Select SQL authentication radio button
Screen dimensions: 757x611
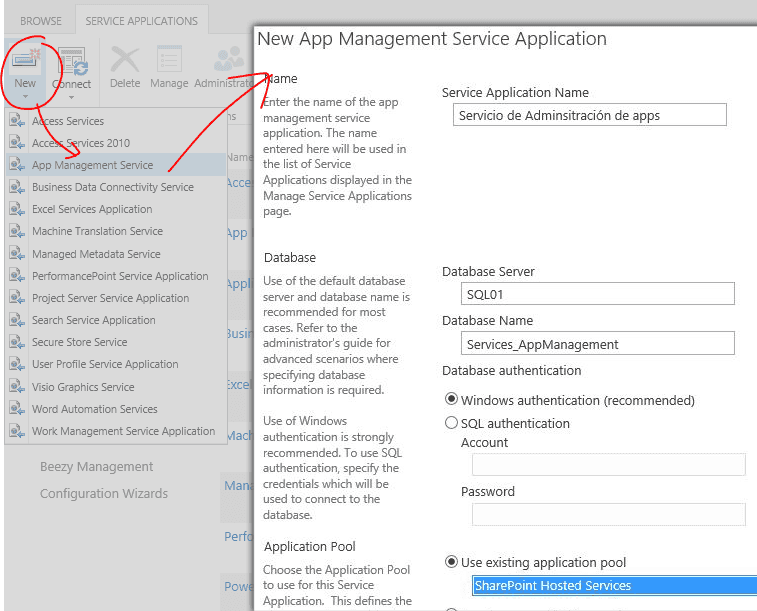pos(451,423)
